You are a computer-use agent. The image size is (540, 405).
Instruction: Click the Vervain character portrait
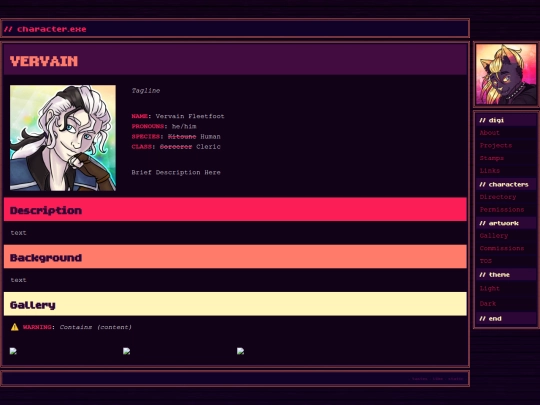[x=63, y=138]
